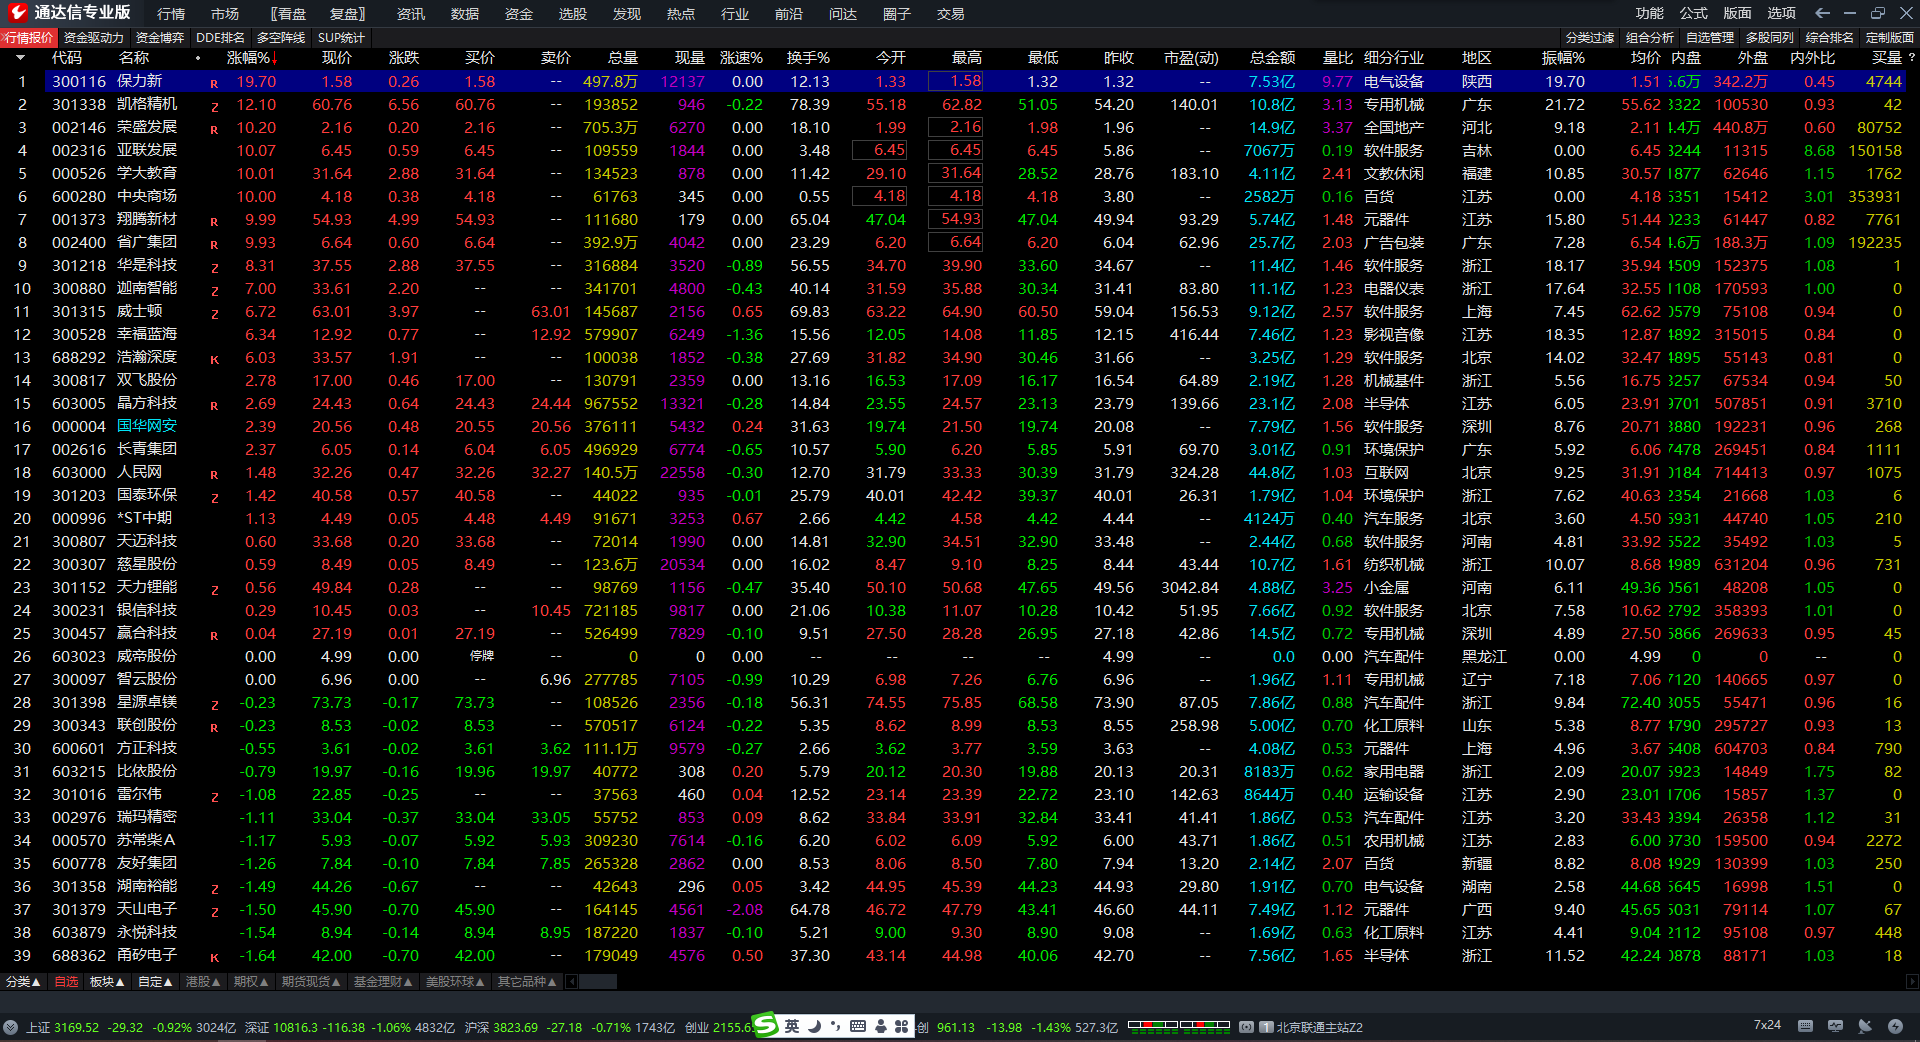Viewport: 1920px width, 1042px height.
Task: Click the R marker icon beside 人民网
Action: pos(214,474)
